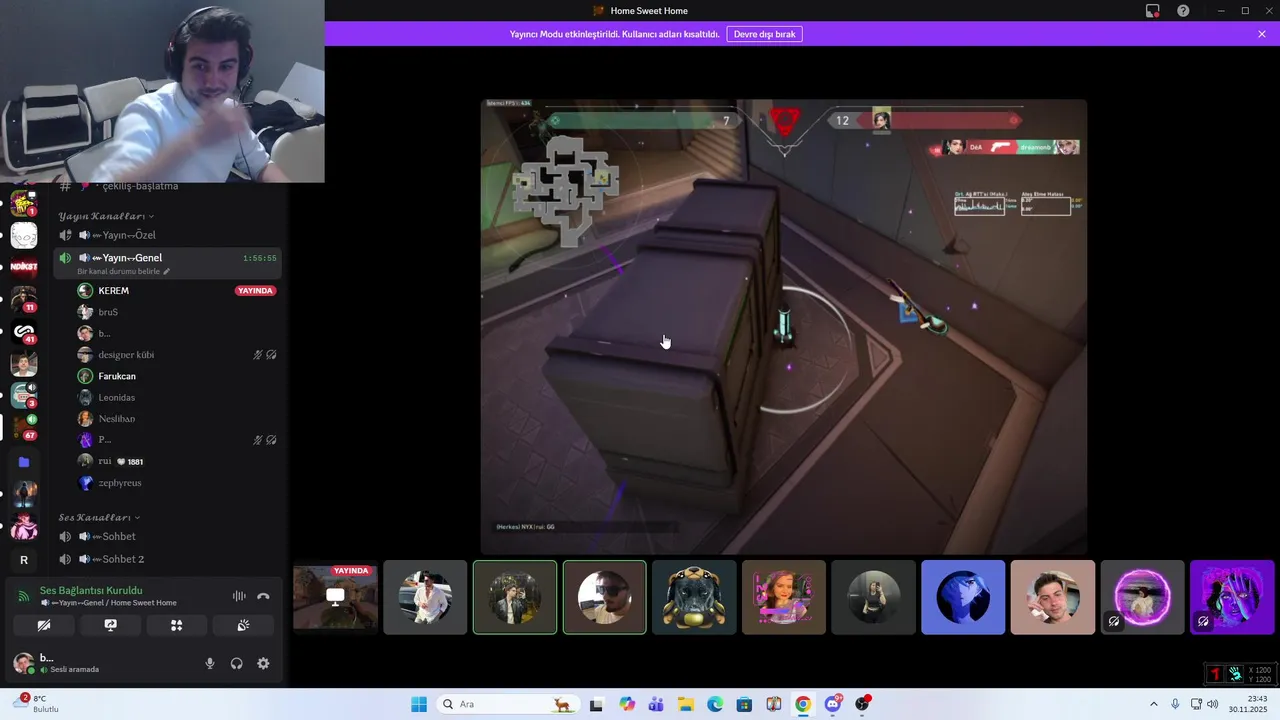The image size is (1280, 720).
Task: Open Task View on the taskbar
Action: [x=596, y=704]
